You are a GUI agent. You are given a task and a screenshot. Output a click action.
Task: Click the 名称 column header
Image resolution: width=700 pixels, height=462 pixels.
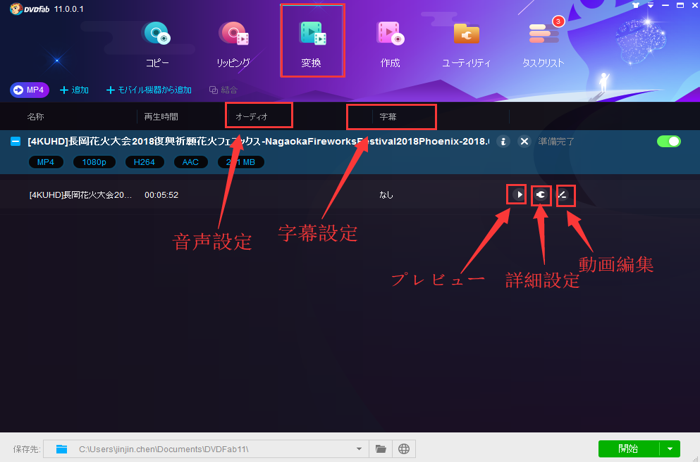point(35,117)
